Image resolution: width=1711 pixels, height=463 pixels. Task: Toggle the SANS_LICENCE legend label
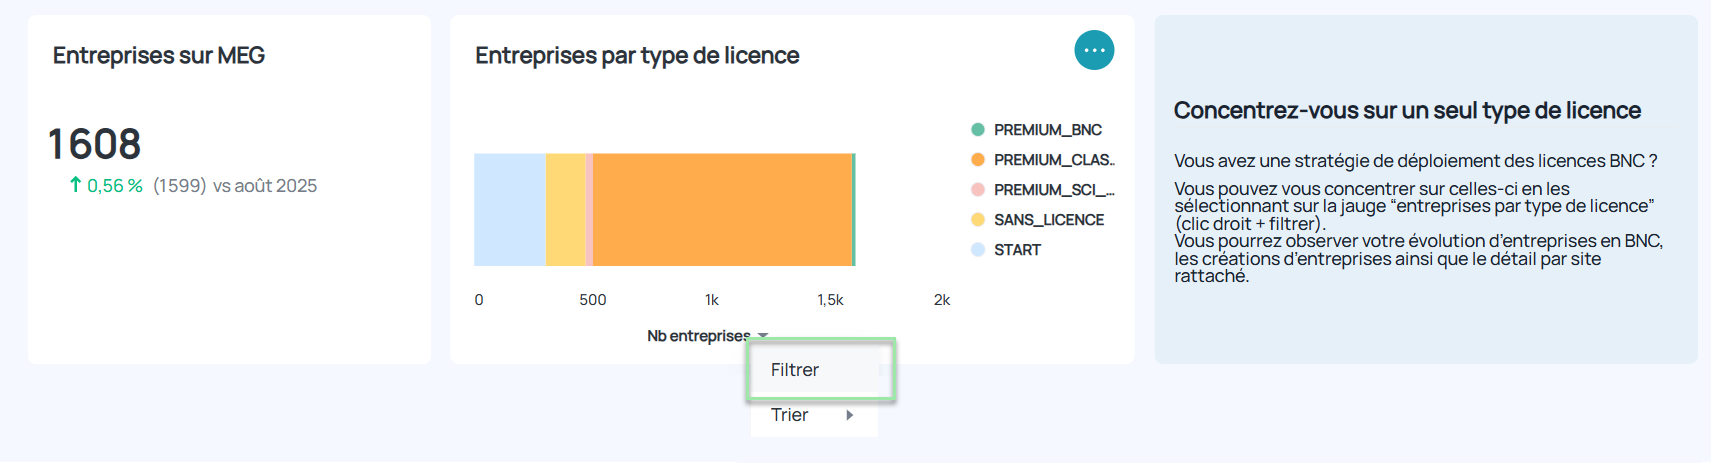click(x=1048, y=220)
